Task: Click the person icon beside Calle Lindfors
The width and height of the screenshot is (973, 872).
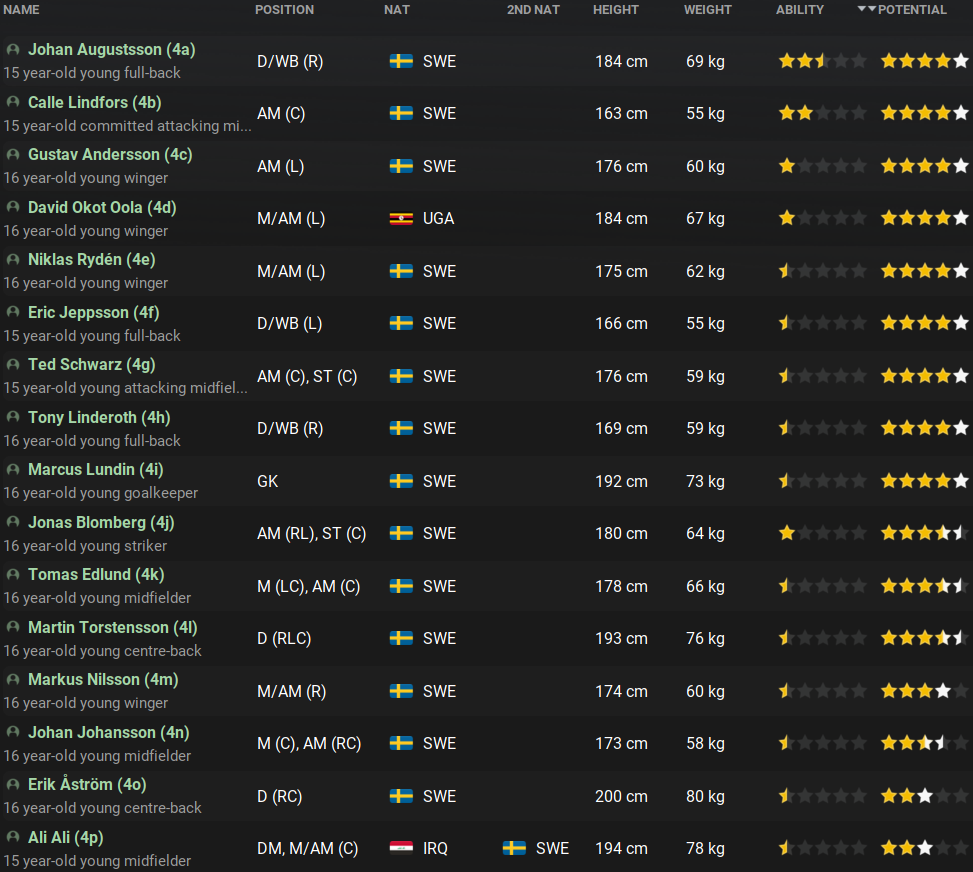Action: point(12,102)
